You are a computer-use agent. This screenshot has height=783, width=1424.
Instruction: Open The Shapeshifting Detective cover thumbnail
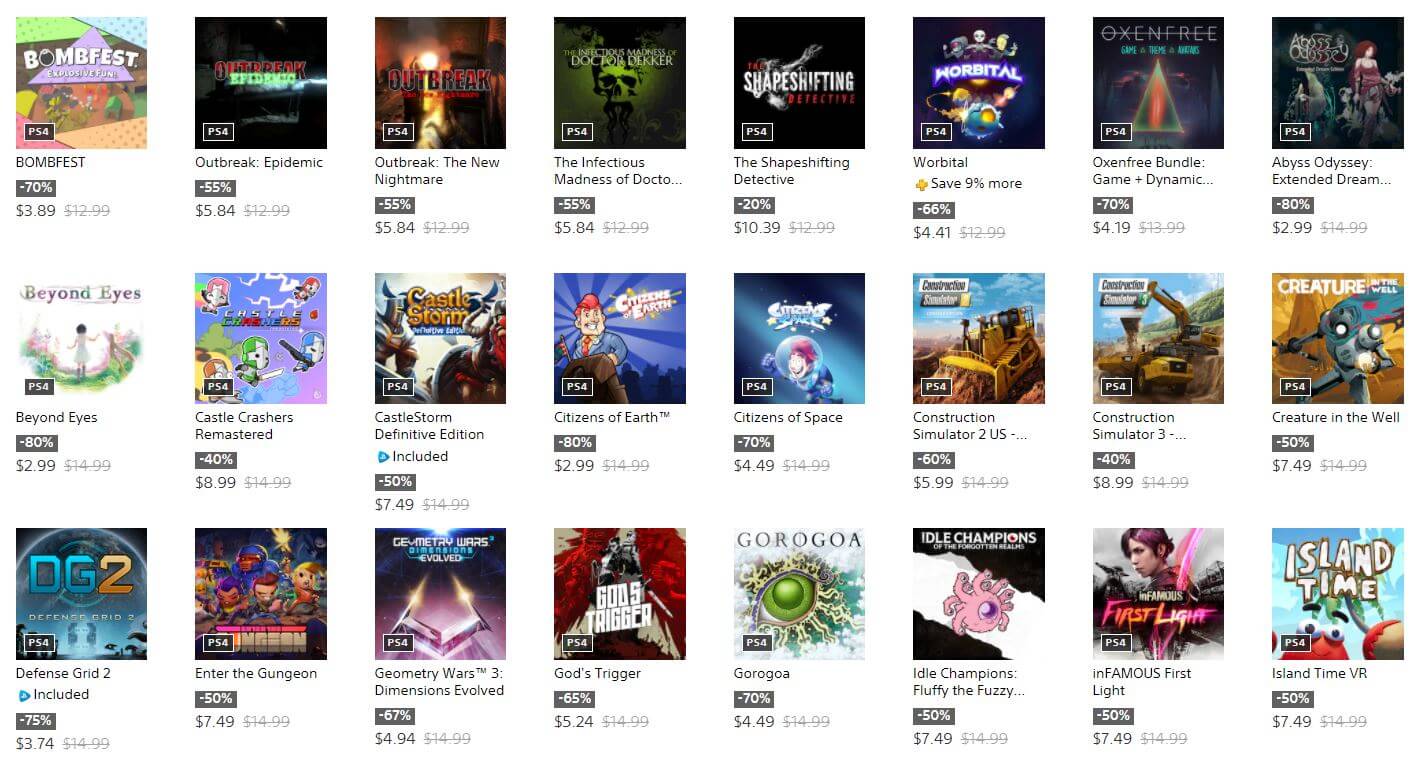coord(799,83)
